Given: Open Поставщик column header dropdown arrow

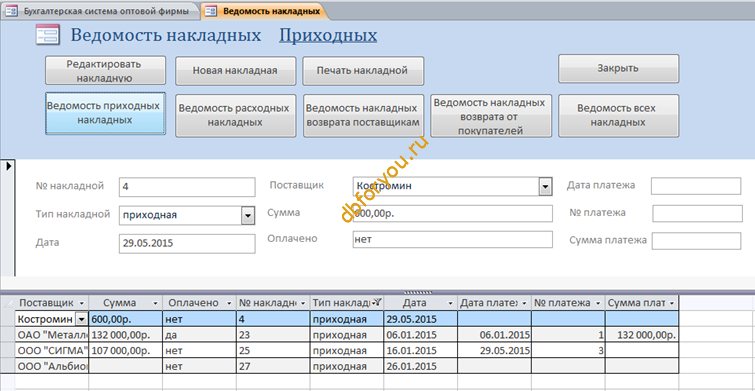Looking at the screenshot, I should (x=81, y=303).
